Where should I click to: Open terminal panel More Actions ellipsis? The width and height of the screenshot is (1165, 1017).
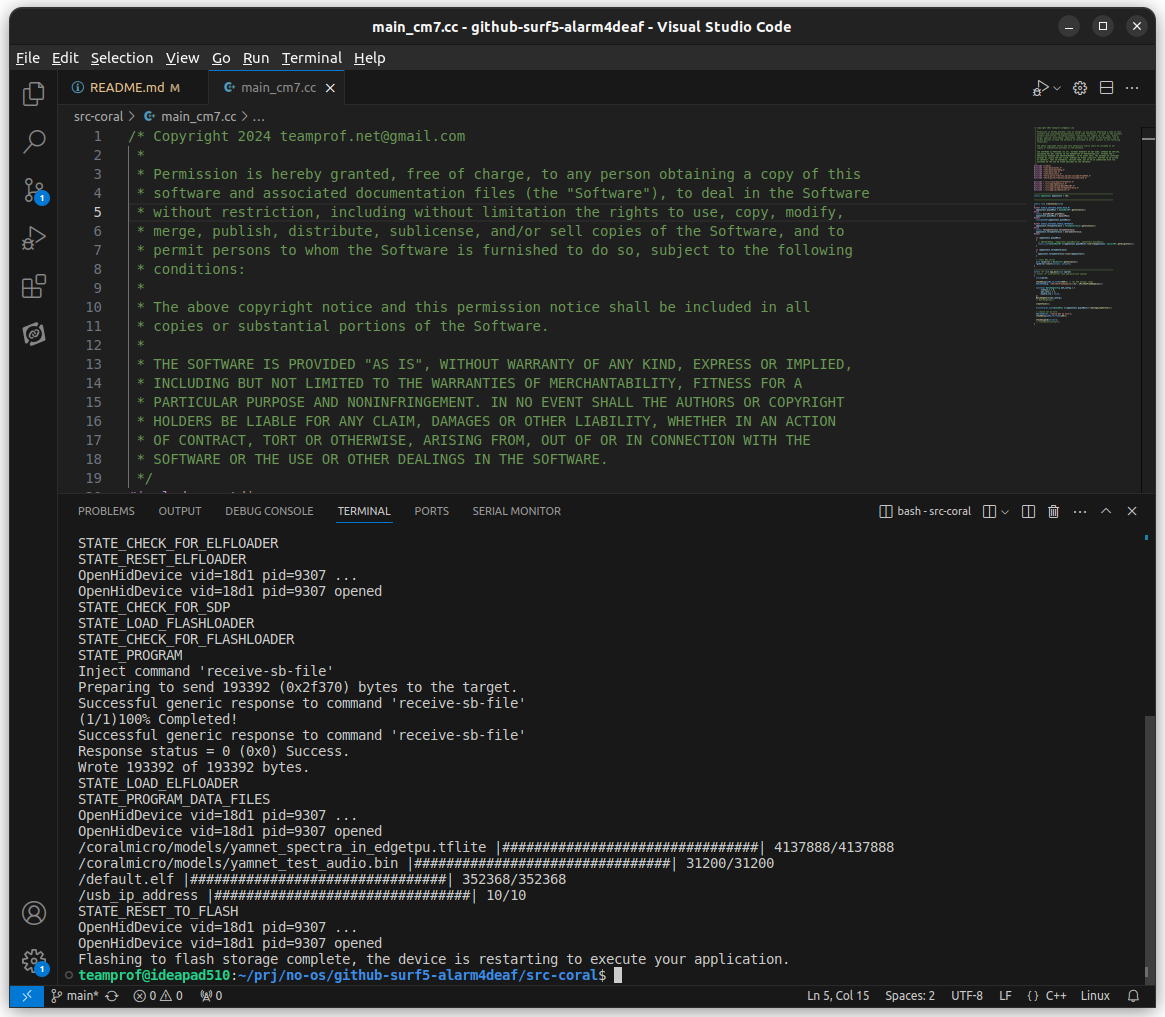tap(1080, 511)
